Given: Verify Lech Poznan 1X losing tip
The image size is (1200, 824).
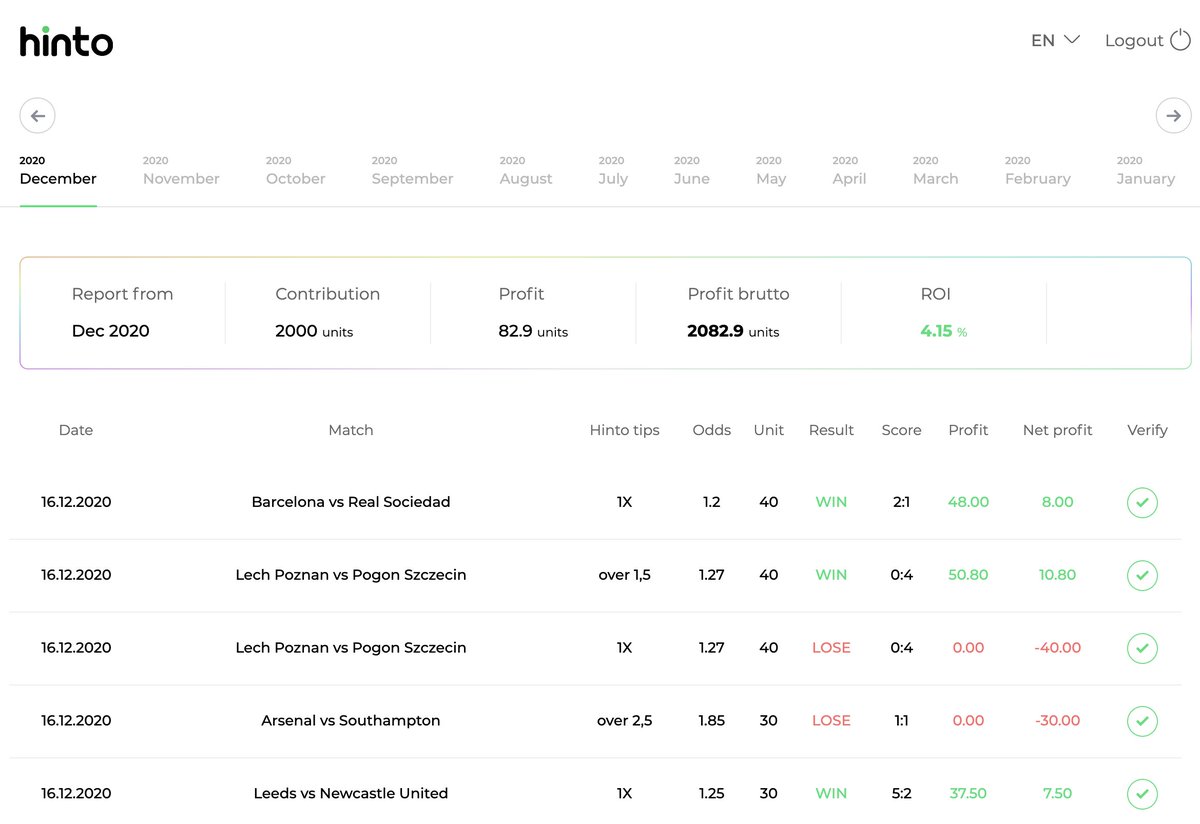Looking at the screenshot, I should point(1142,648).
